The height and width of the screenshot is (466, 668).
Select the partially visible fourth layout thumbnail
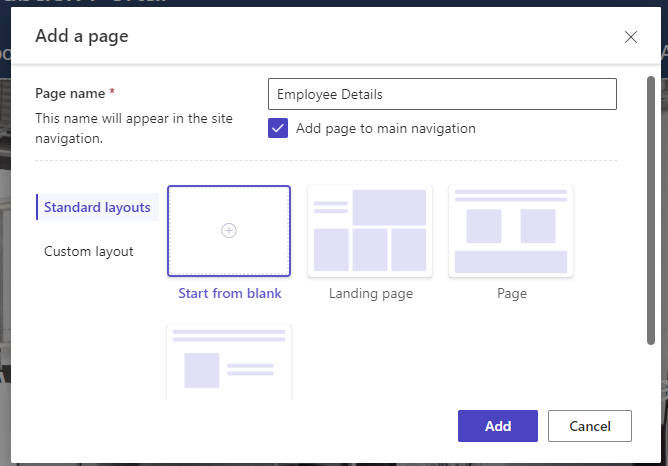click(229, 362)
